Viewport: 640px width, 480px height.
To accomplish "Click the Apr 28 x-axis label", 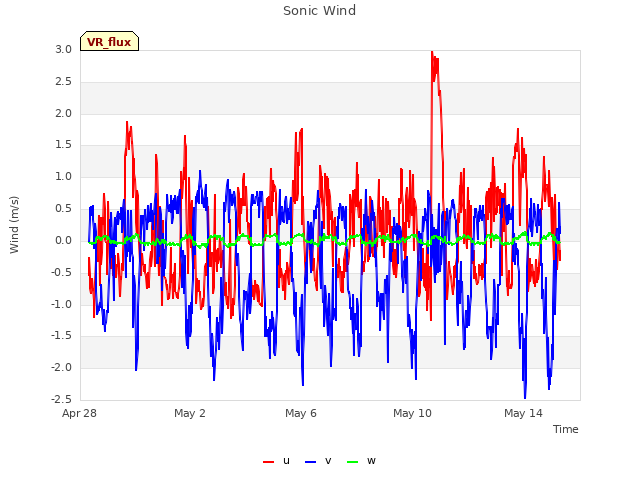I will (79, 413).
